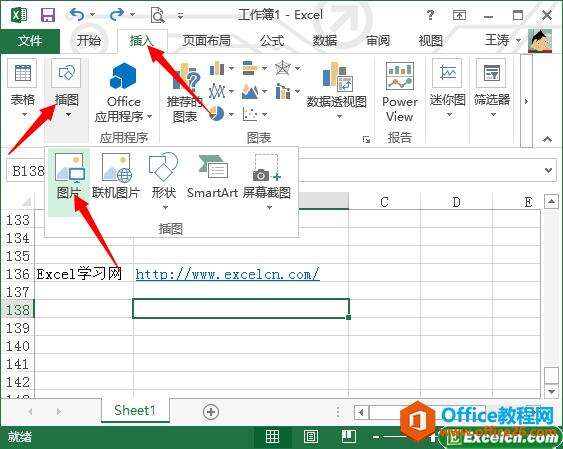Insert 数据透视图 pivot chart
Screen dimensions: 563x449
pyautogui.click(x=336, y=90)
